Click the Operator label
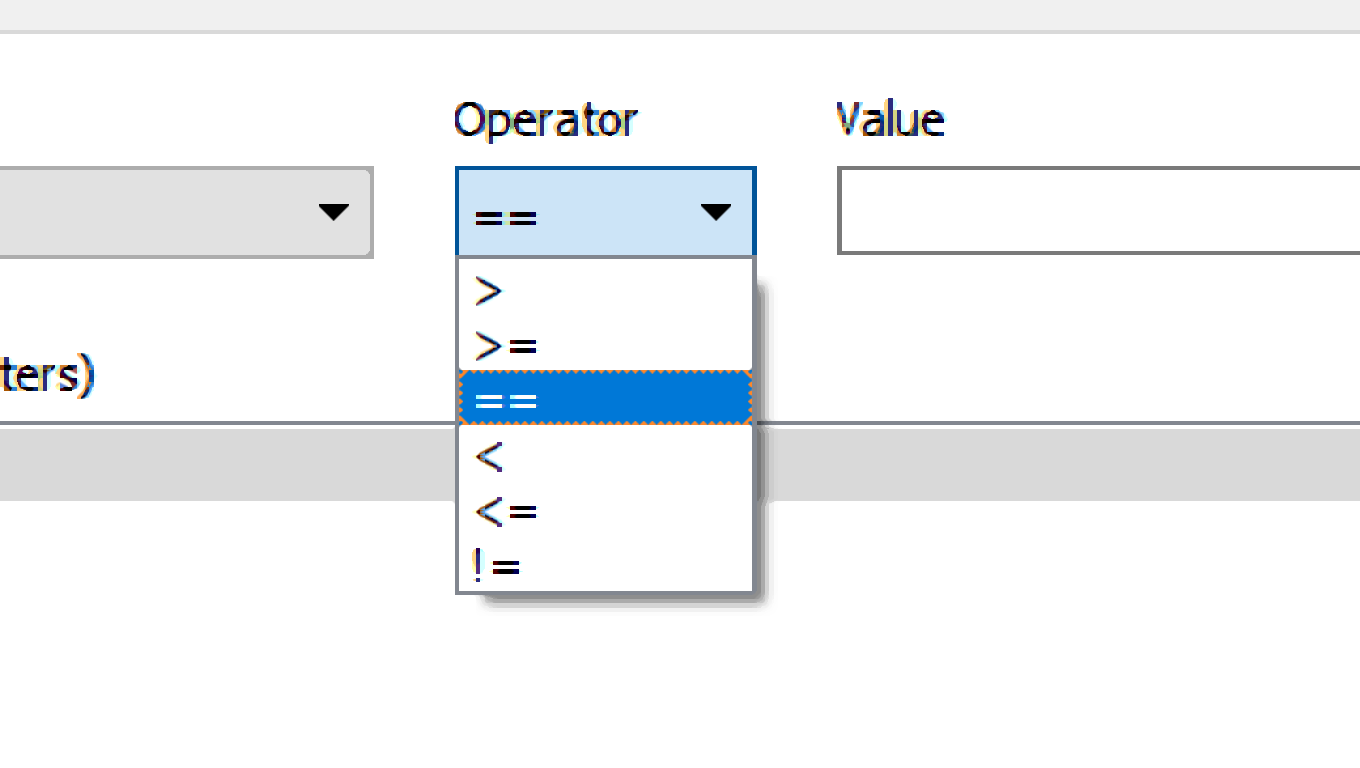This screenshot has width=1360, height=768. pyautogui.click(x=545, y=120)
